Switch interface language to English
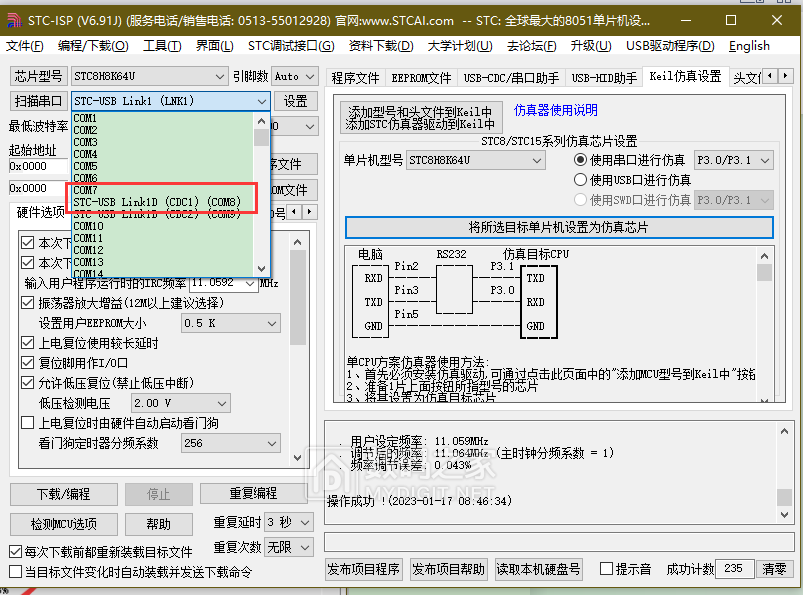The width and height of the screenshot is (803, 595). click(749, 45)
